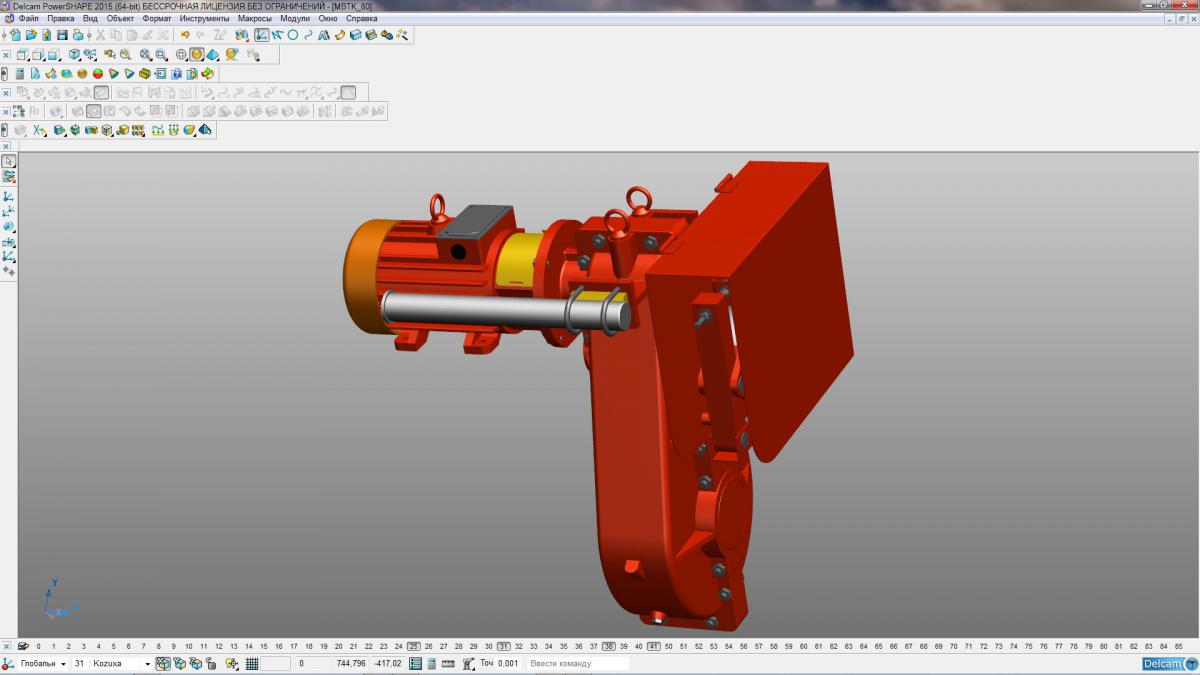1200x675 pixels.
Task: Open the Файл menu
Action: [x=28, y=18]
